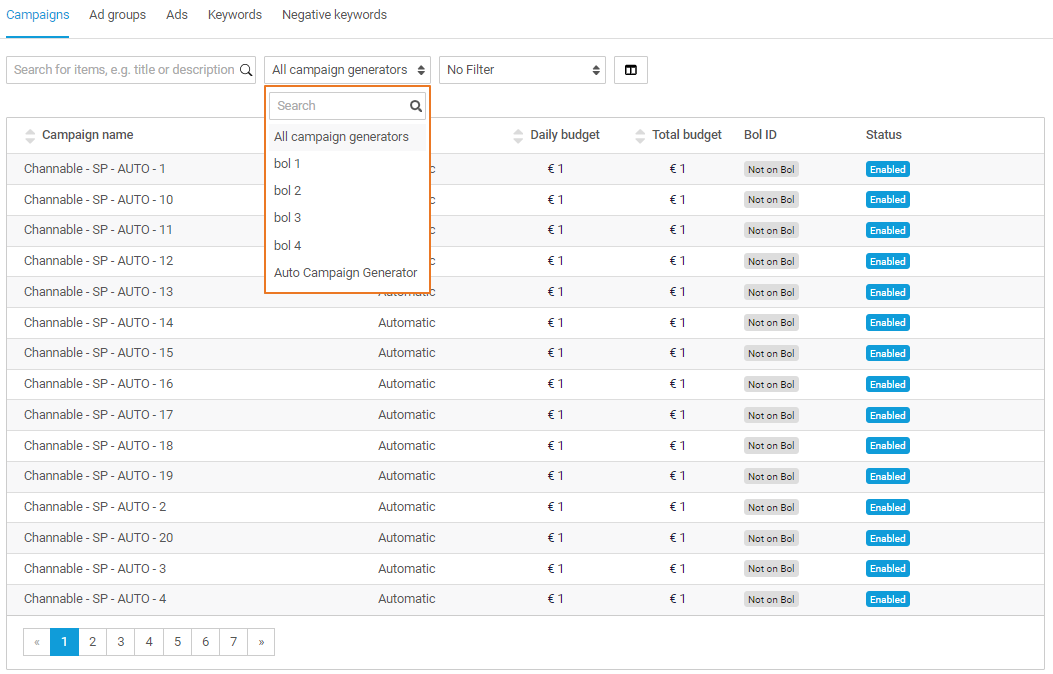Open the Negative keywords tab
The image size is (1053, 674).
click(334, 15)
